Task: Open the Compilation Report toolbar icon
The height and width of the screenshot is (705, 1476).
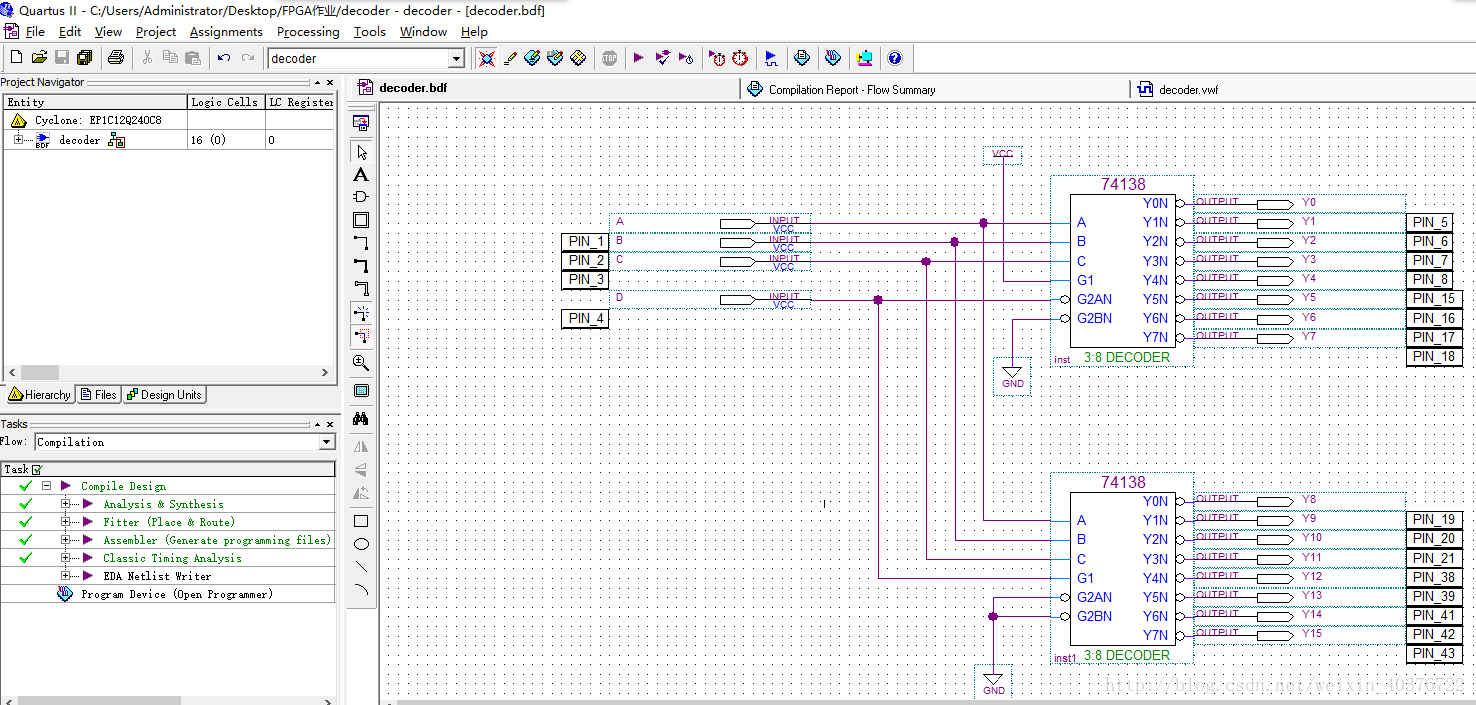Action: tap(802, 58)
